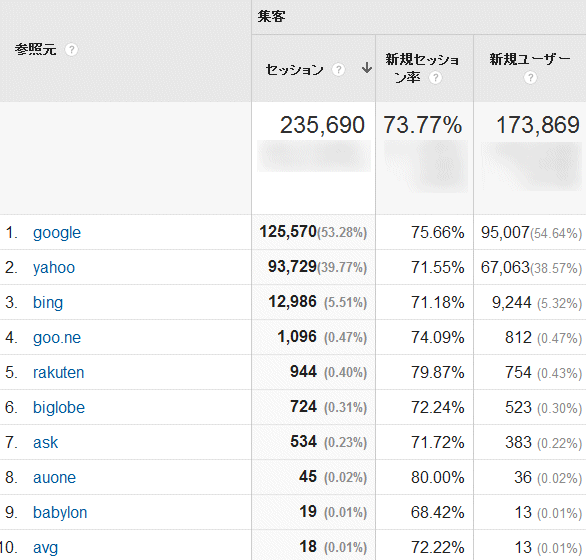Select rakuten sessions value 944
Viewport: 586px width, 560px height.
[303, 372]
